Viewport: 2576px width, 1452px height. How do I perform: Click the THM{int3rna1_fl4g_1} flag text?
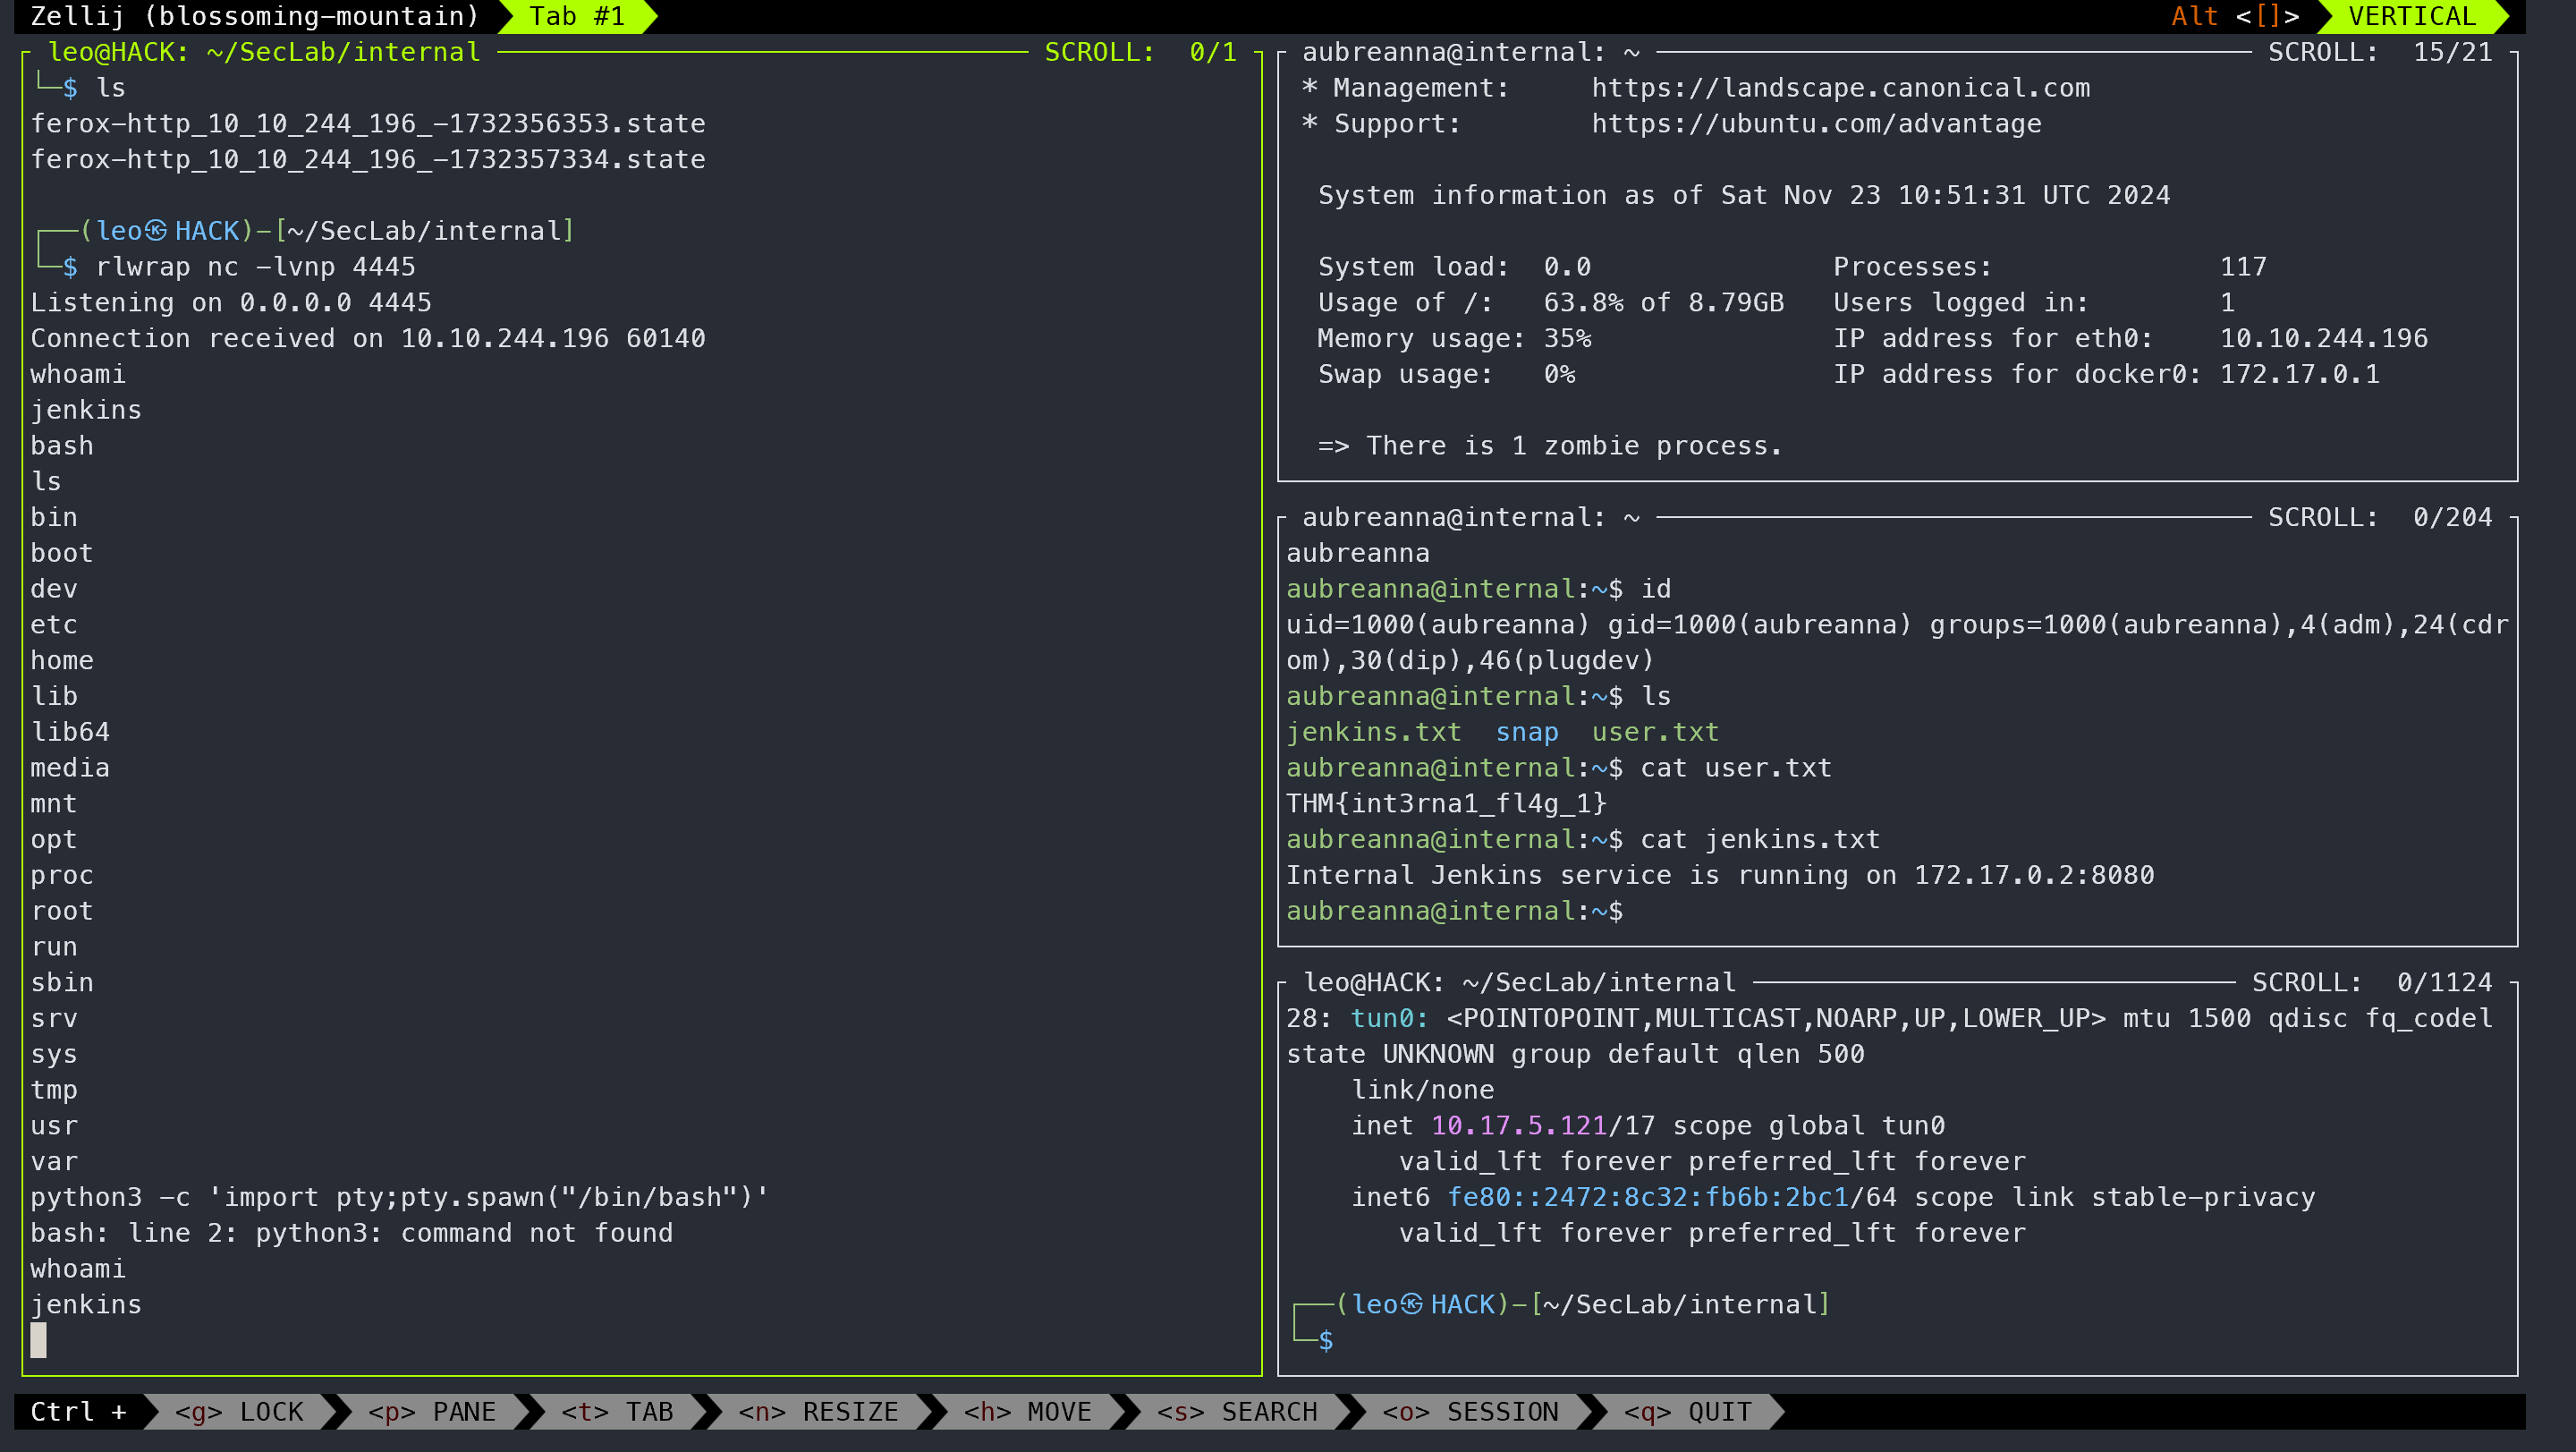click(1446, 804)
